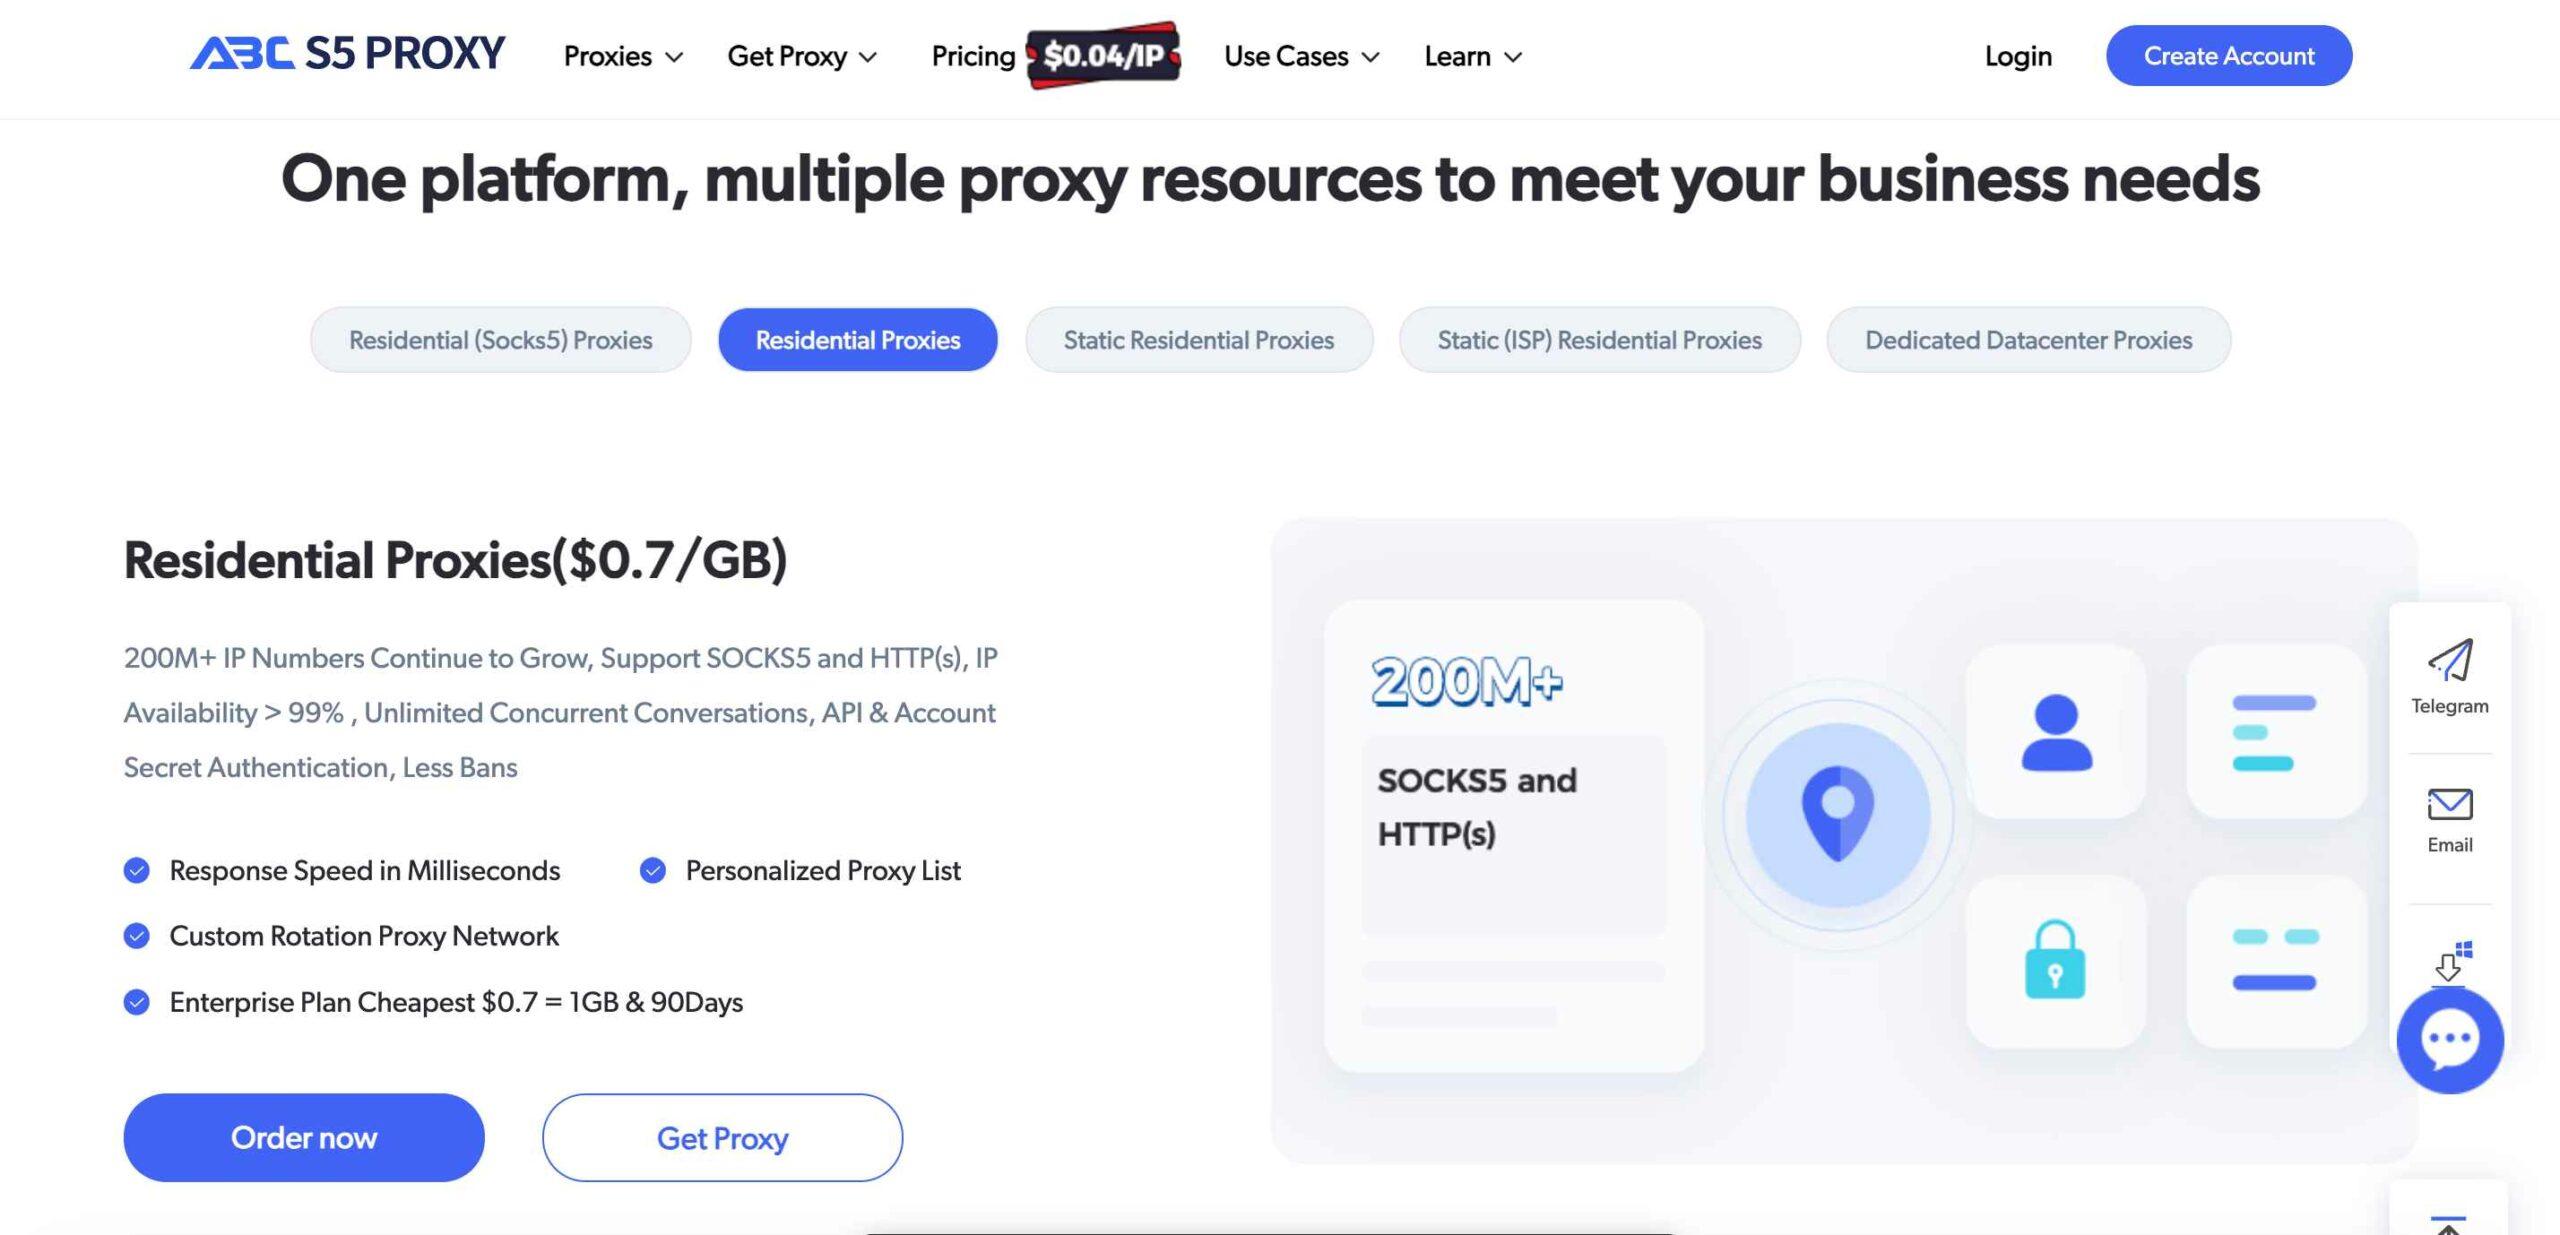The height and width of the screenshot is (1235, 2560).
Task: Click the Login link in navigation
Action: [x=2018, y=56]
